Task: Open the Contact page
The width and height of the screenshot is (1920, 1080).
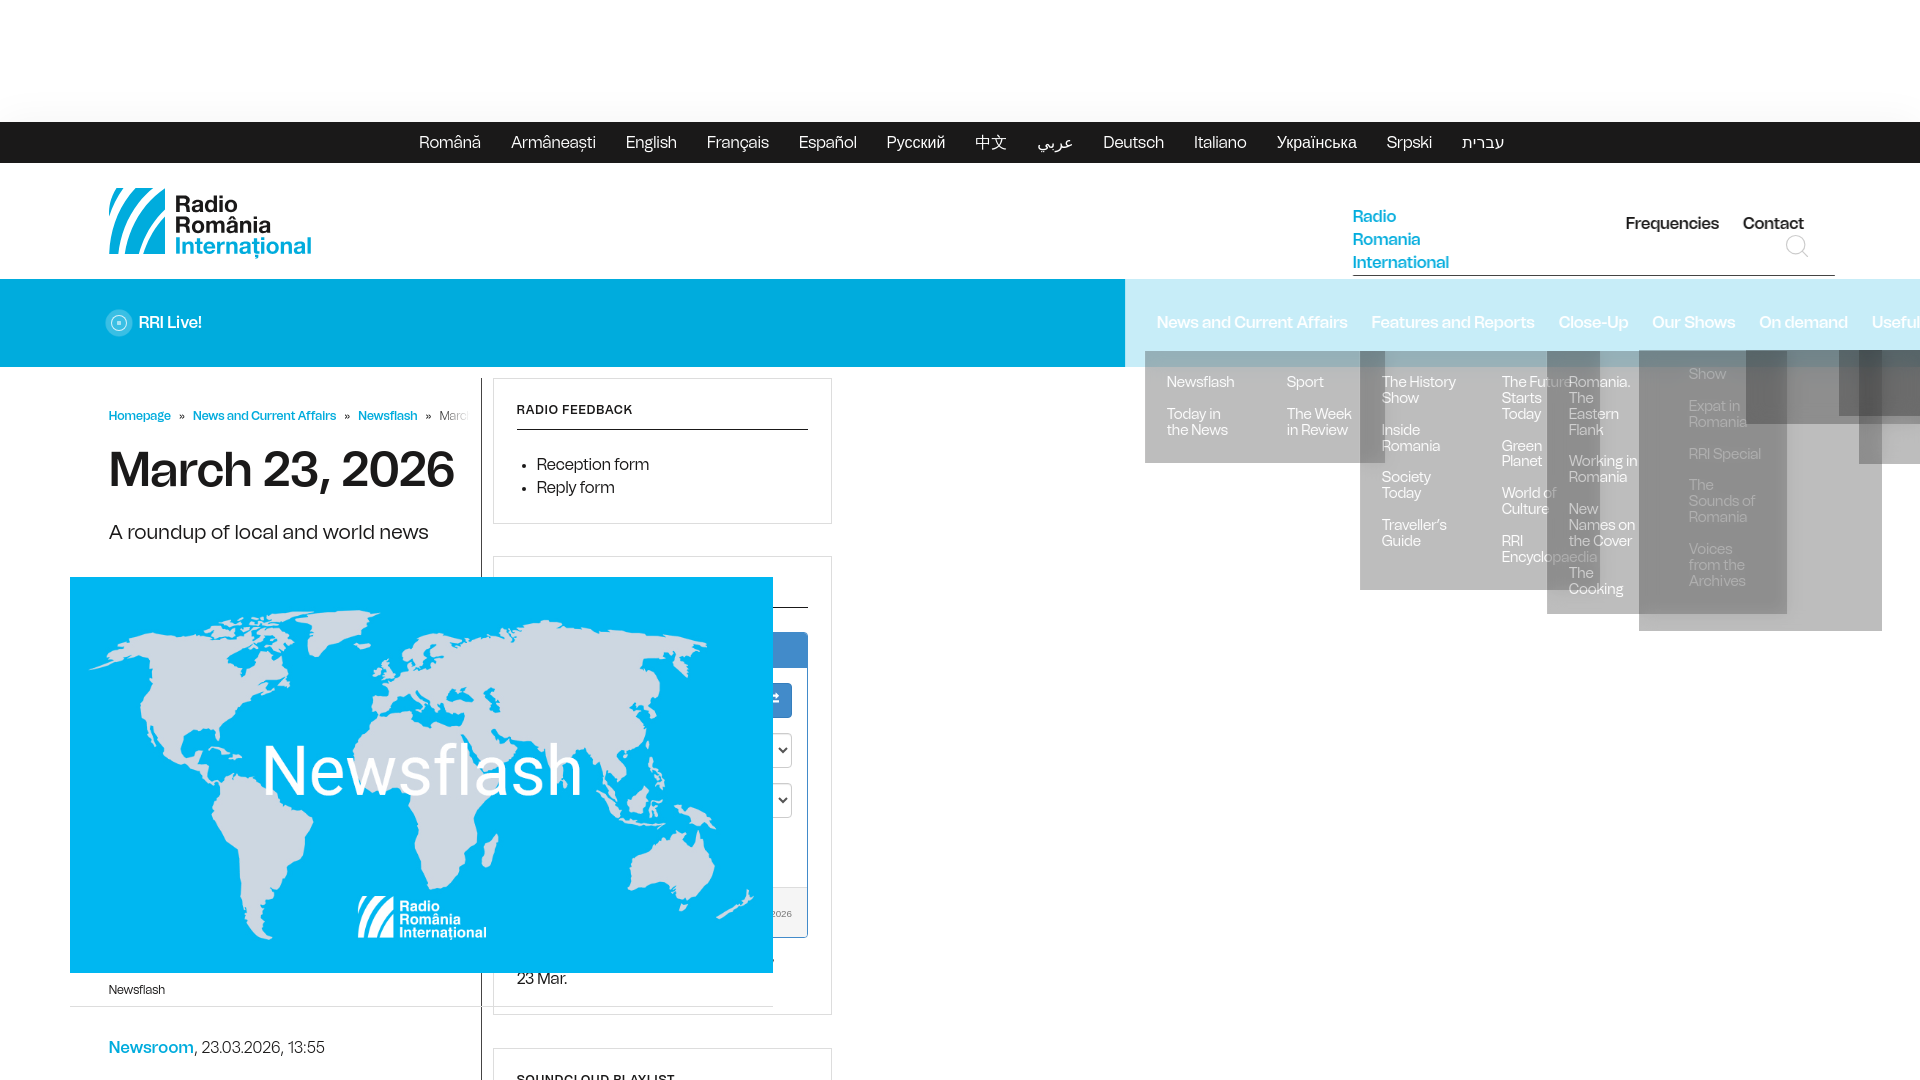Action: pyautogui.click(x=1773, y=223)
